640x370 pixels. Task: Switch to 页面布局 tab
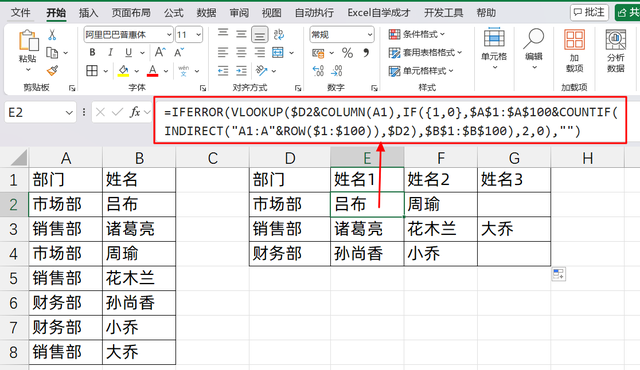click(x=131, y=13)
